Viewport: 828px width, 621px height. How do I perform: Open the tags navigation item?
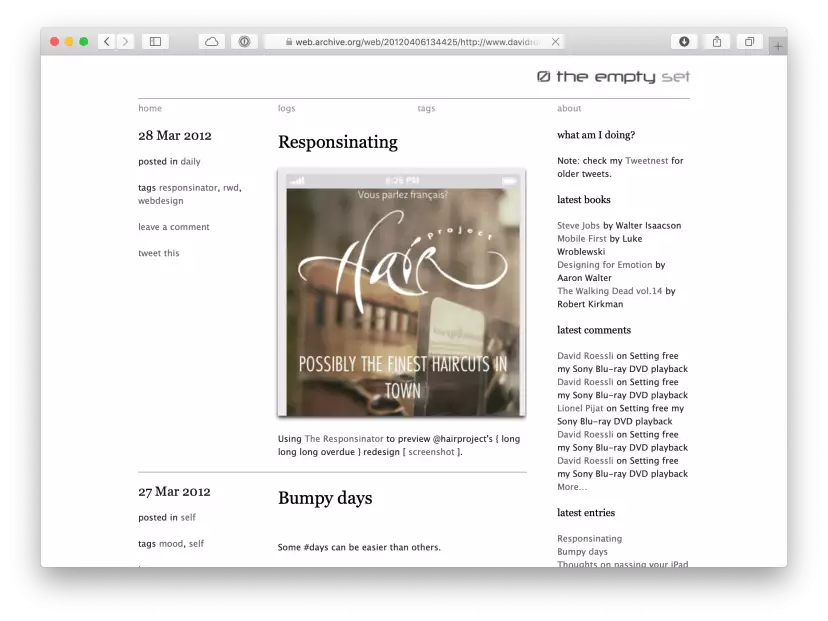point(426,108)
